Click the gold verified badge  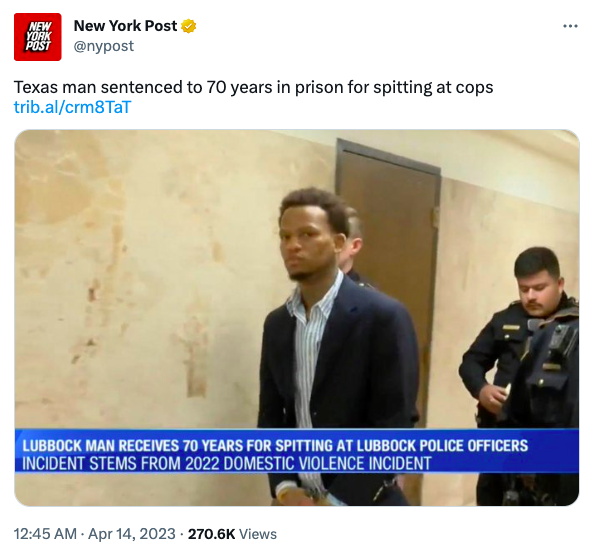189,26
